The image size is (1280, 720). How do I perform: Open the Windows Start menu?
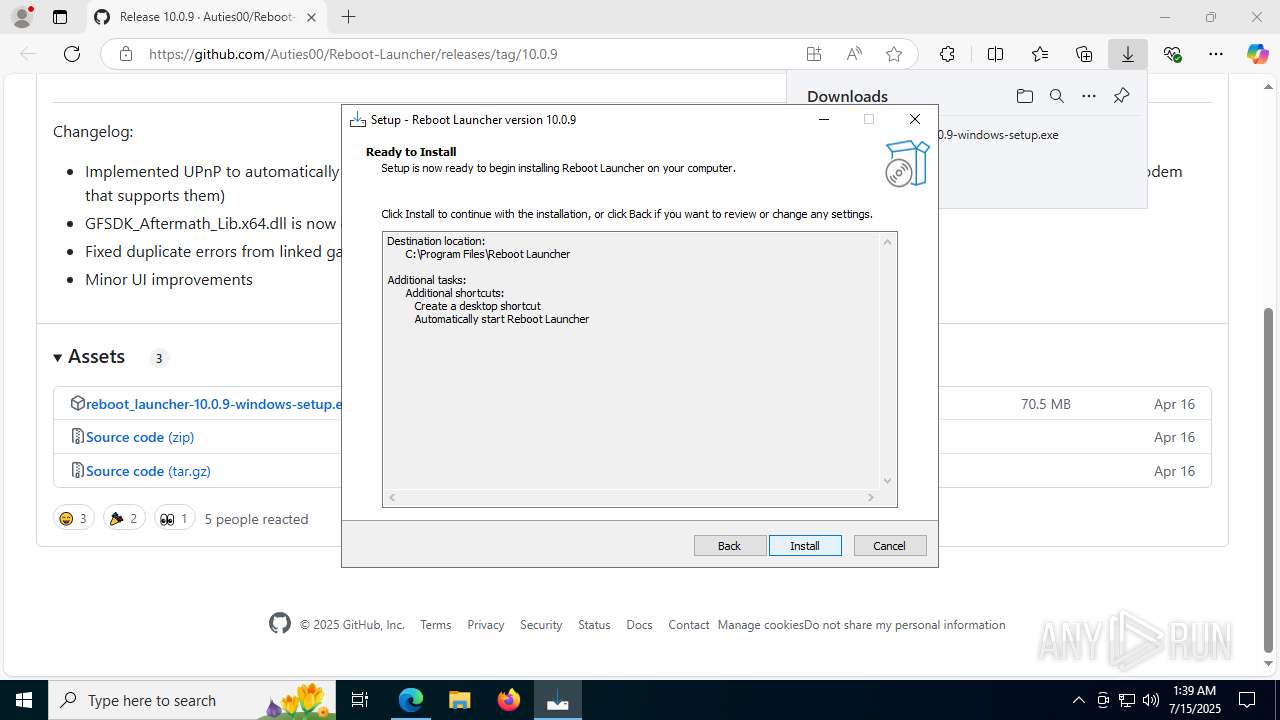(23, 700)
